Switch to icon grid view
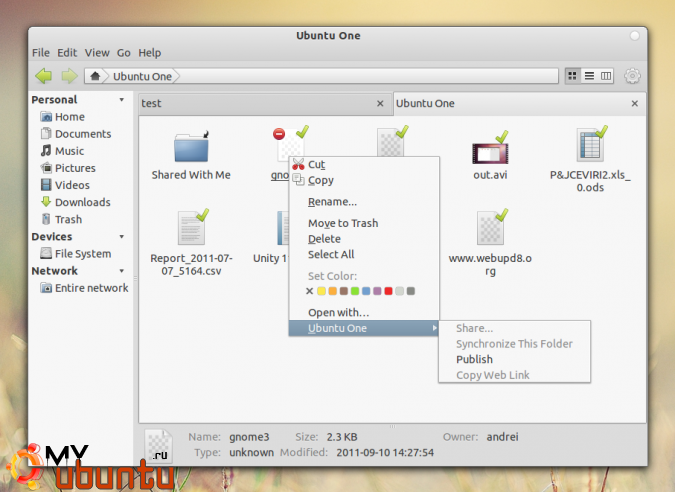Screen dimensions: 675x492 pos(573,76)
